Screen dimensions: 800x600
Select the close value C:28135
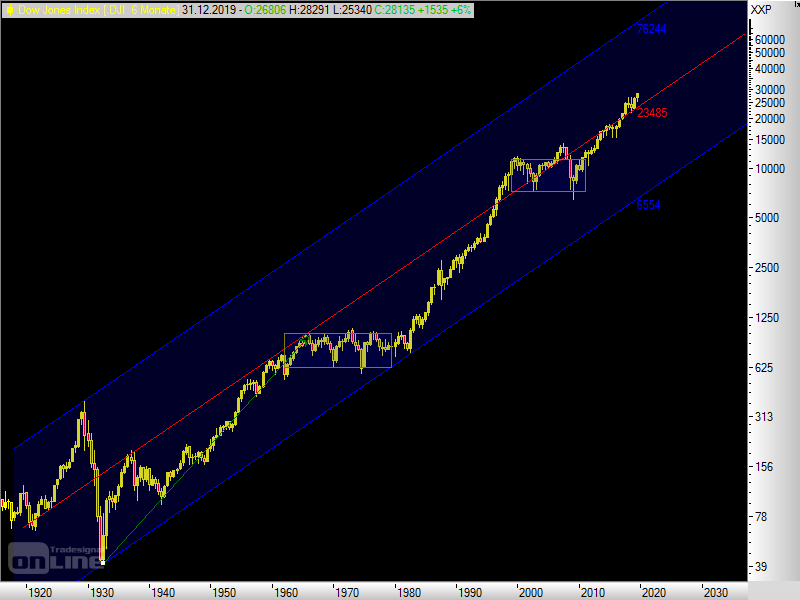pos(394,10)
